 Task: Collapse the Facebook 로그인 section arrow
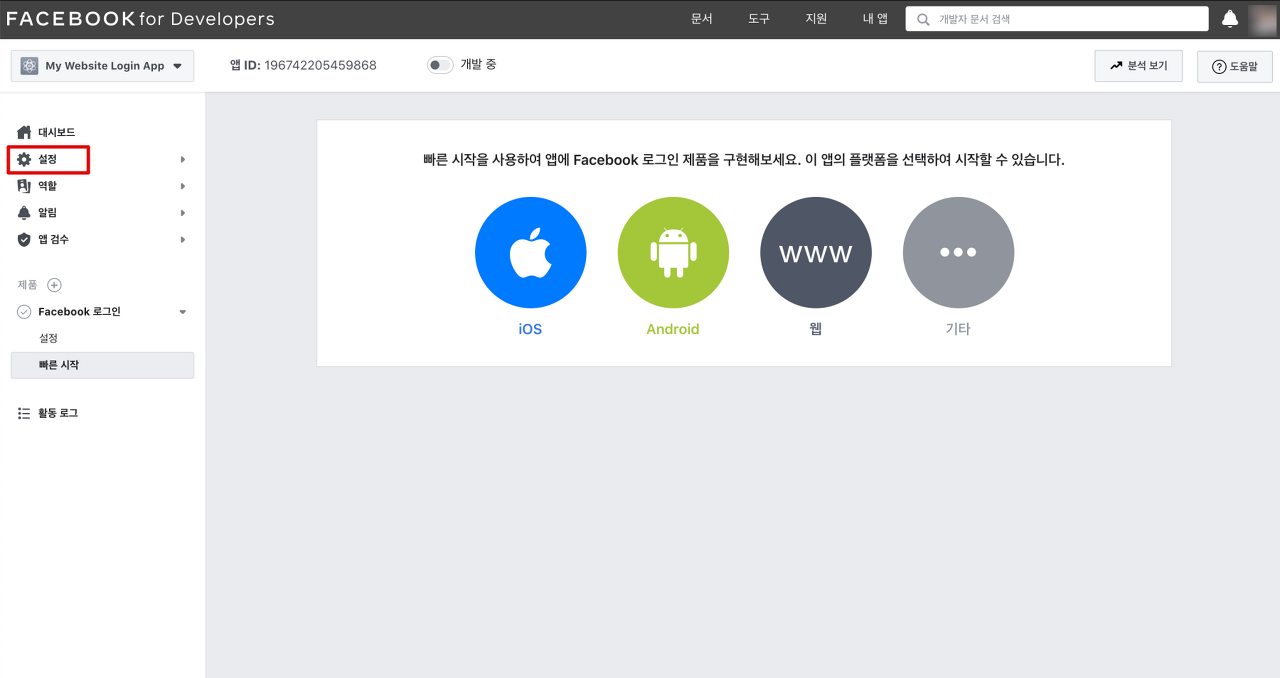182,312
